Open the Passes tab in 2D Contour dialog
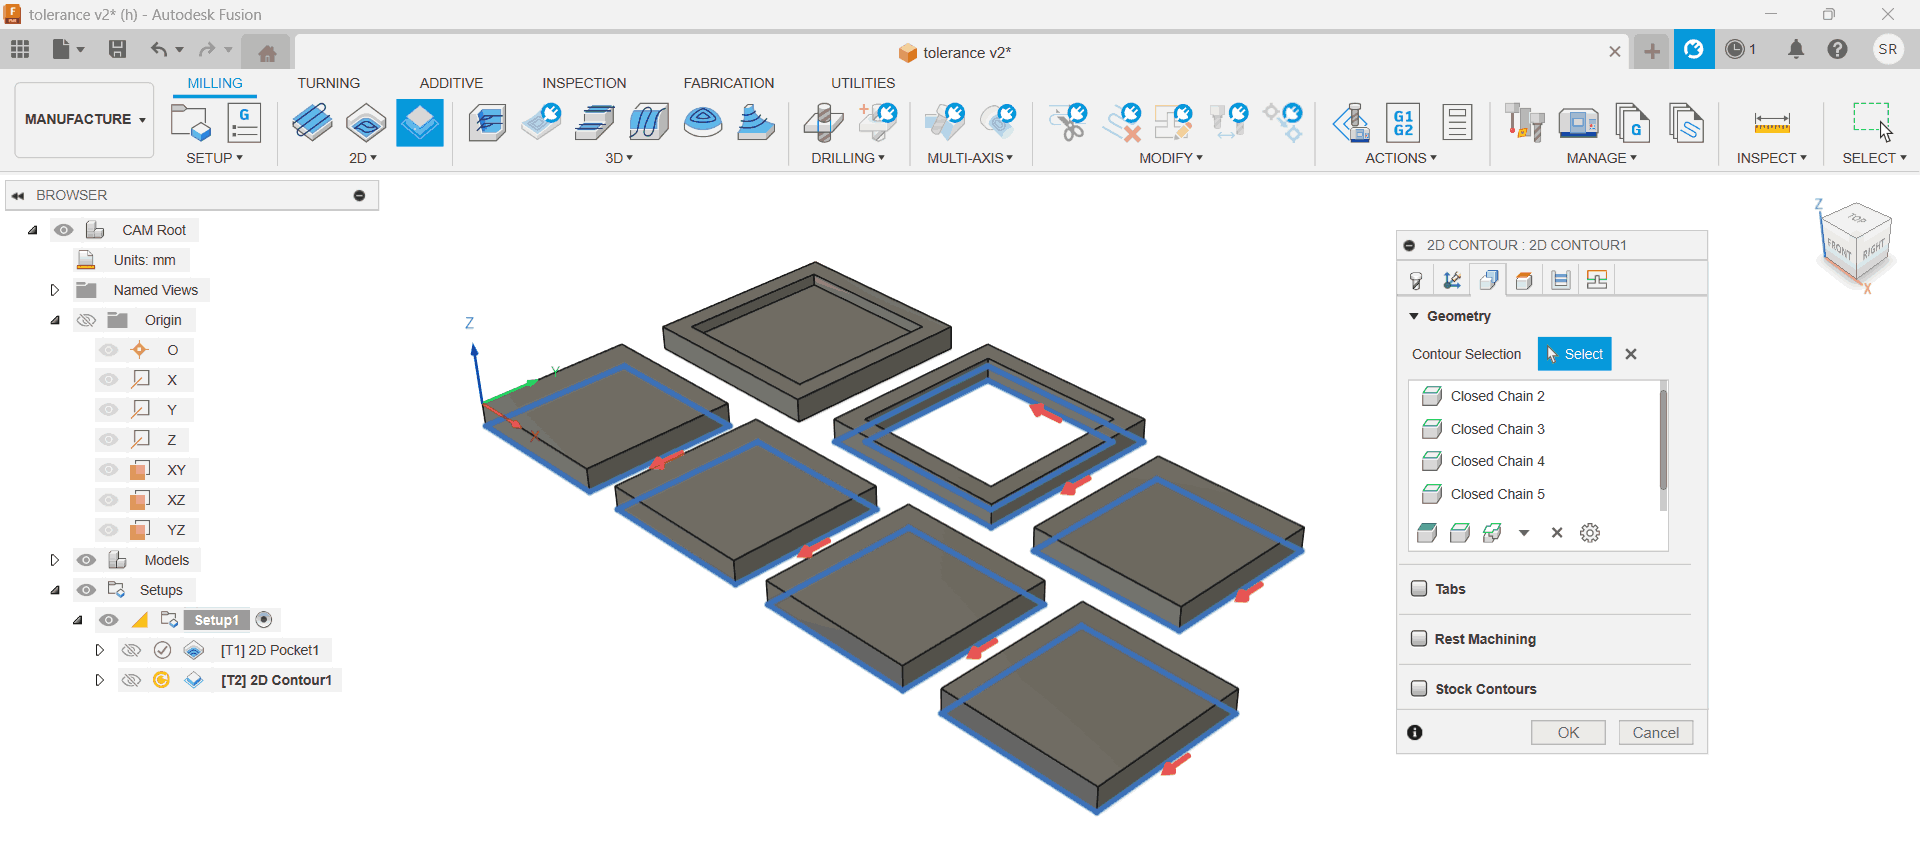The image size is (1920, 868). click(1560, 280)
